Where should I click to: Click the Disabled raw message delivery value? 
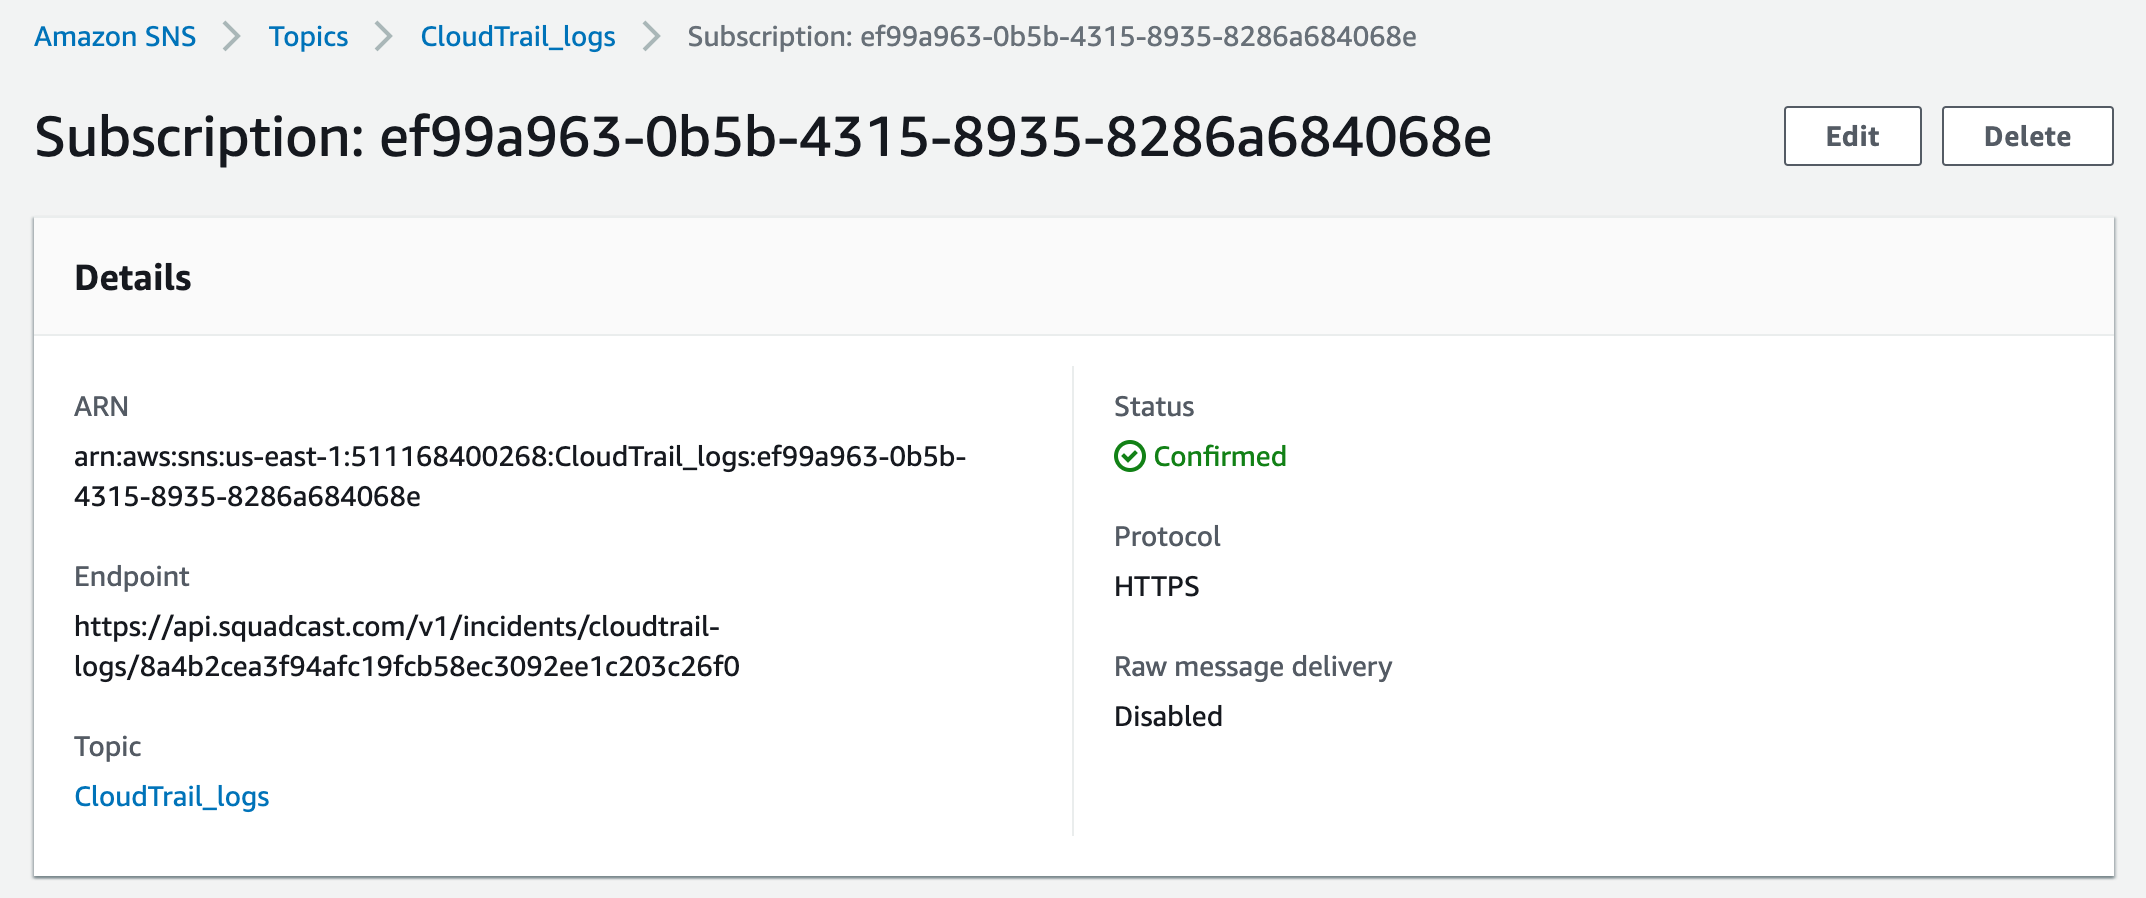click(1168, 716)
